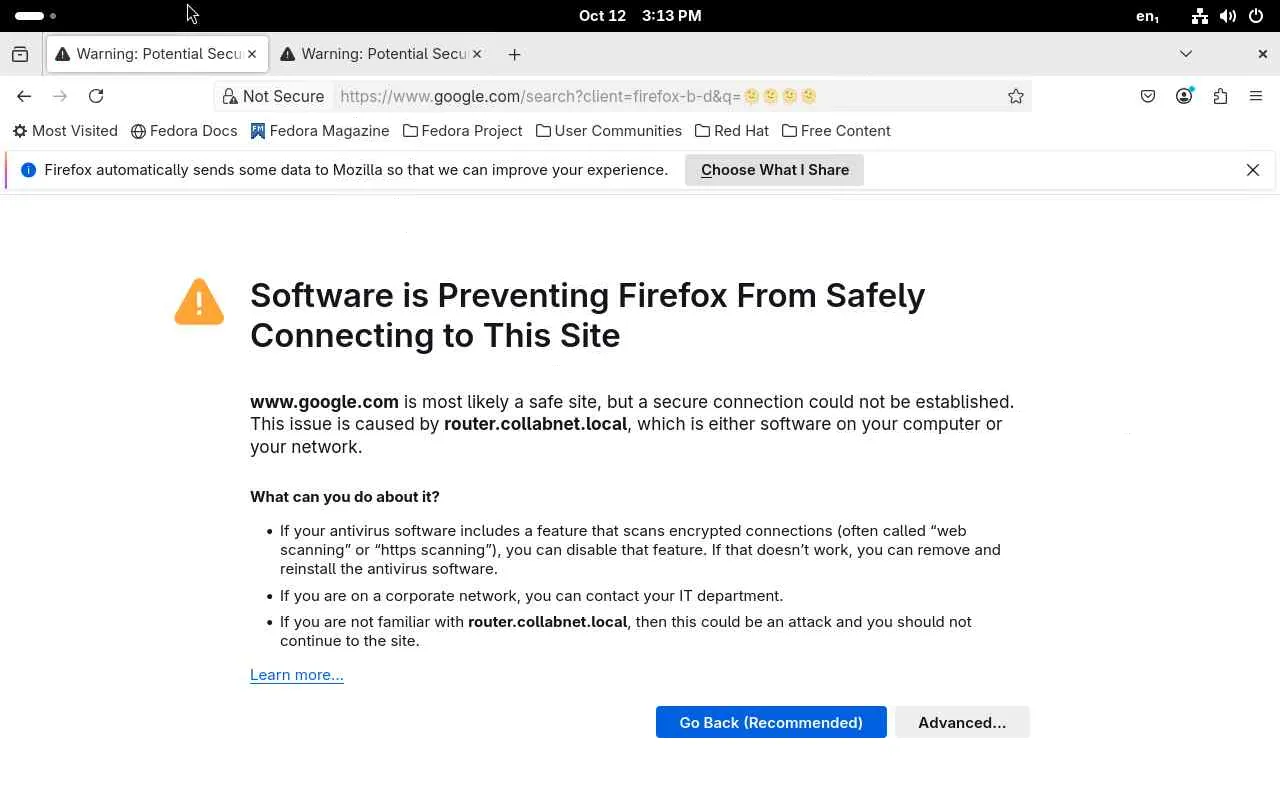This screenshot has height=800, width=1280.
Task: Open the User Communities bookmarks folder
Action: tap(608, 131)
